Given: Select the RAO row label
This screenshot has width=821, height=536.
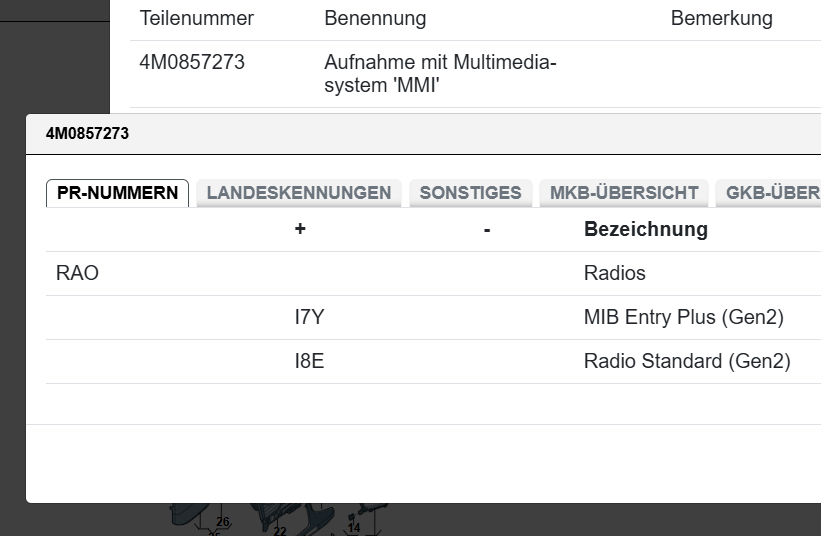Looking at the screenshot, I should tap(77, 273).
